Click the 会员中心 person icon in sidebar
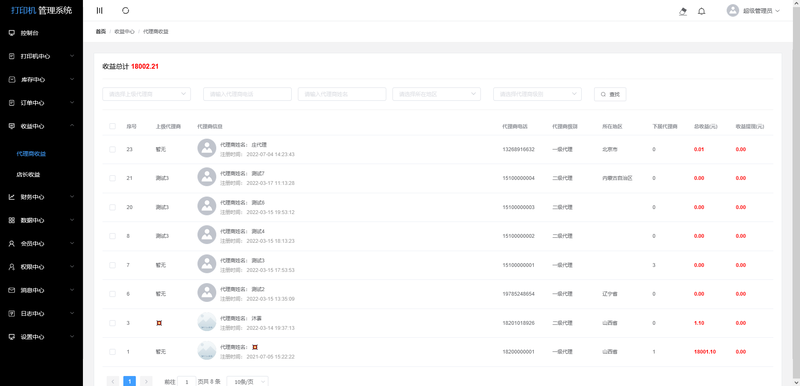This screenshot has height=386, width=800. pos(12,244)
